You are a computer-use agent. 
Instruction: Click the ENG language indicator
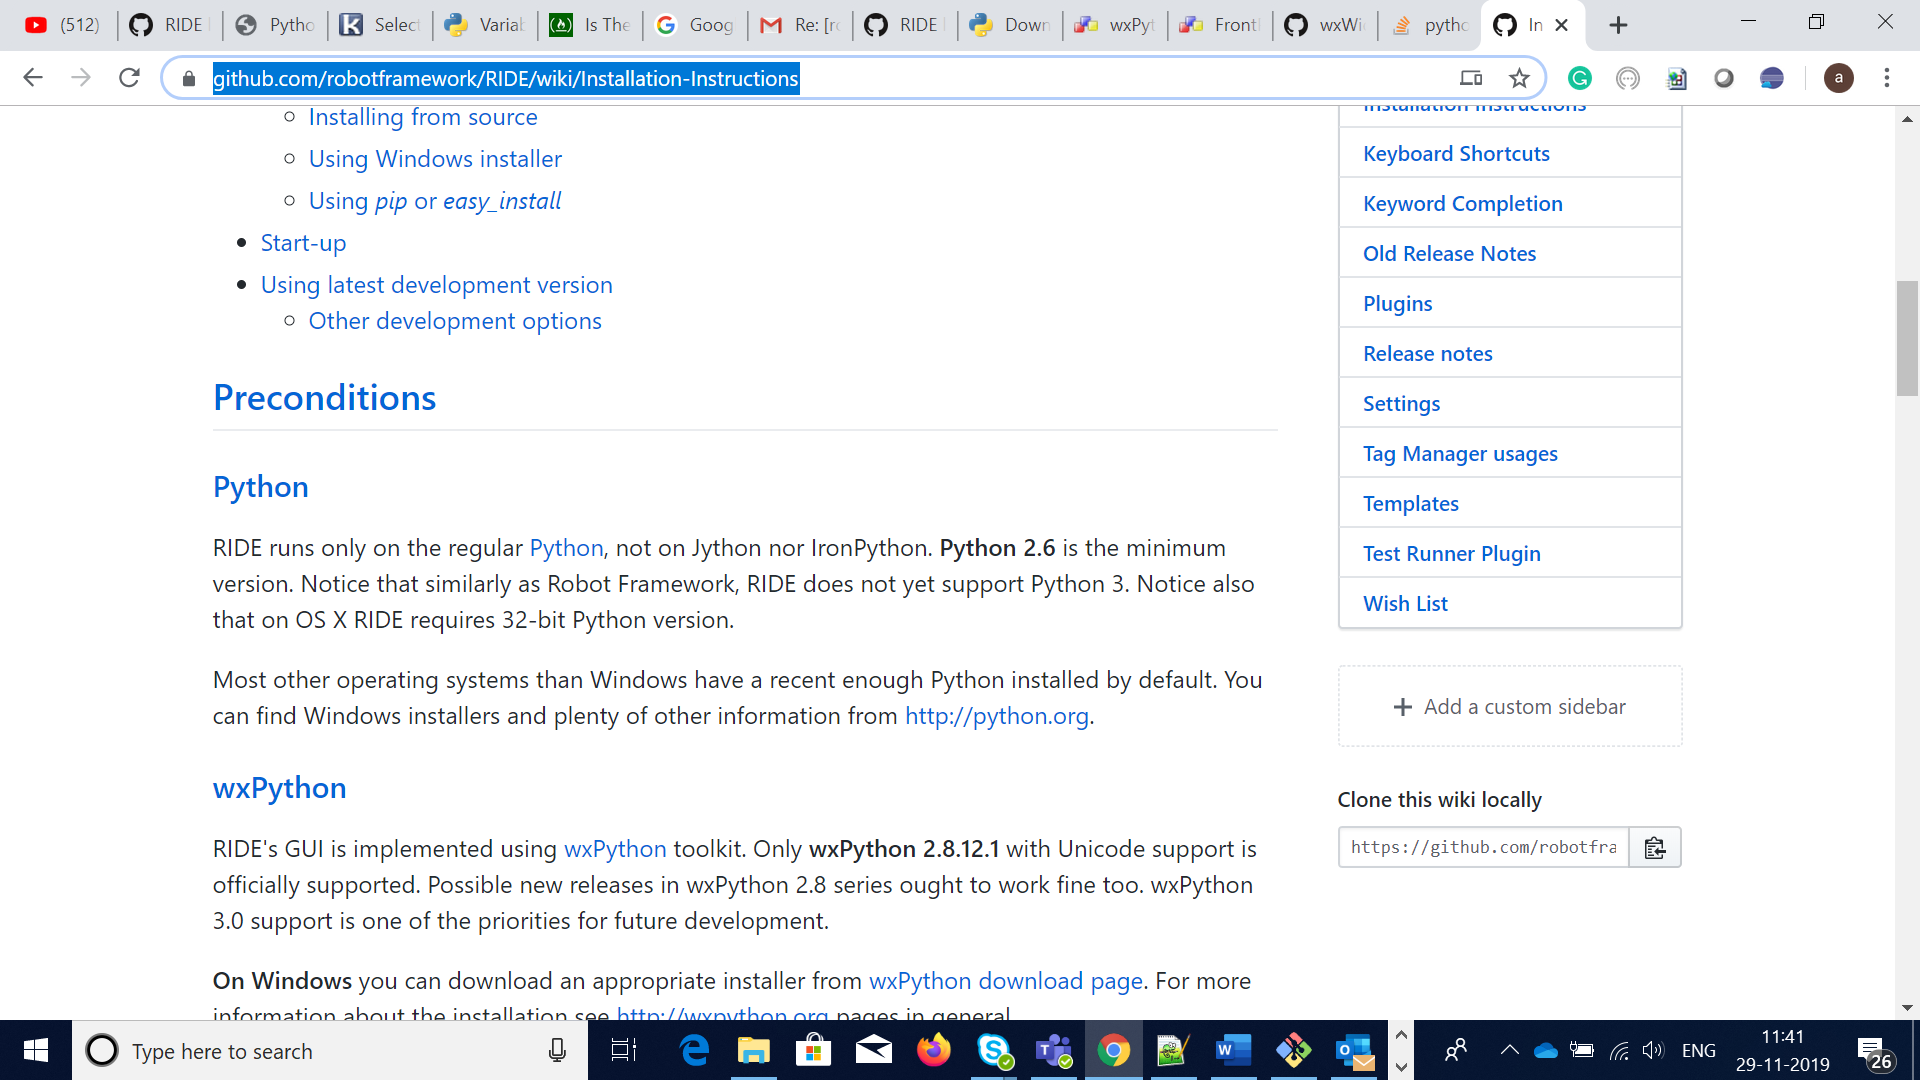click(1698, 1051)
